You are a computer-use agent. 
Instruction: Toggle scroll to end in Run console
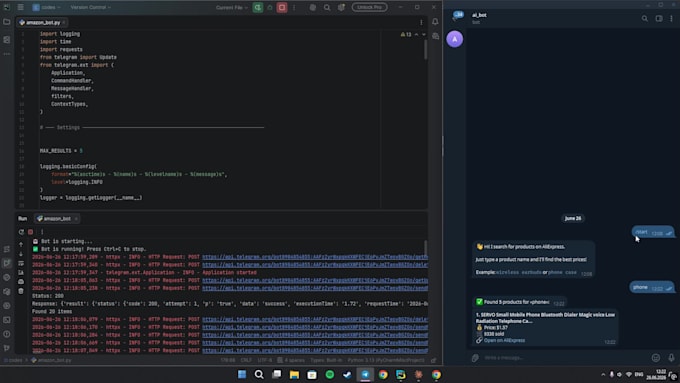21,272
